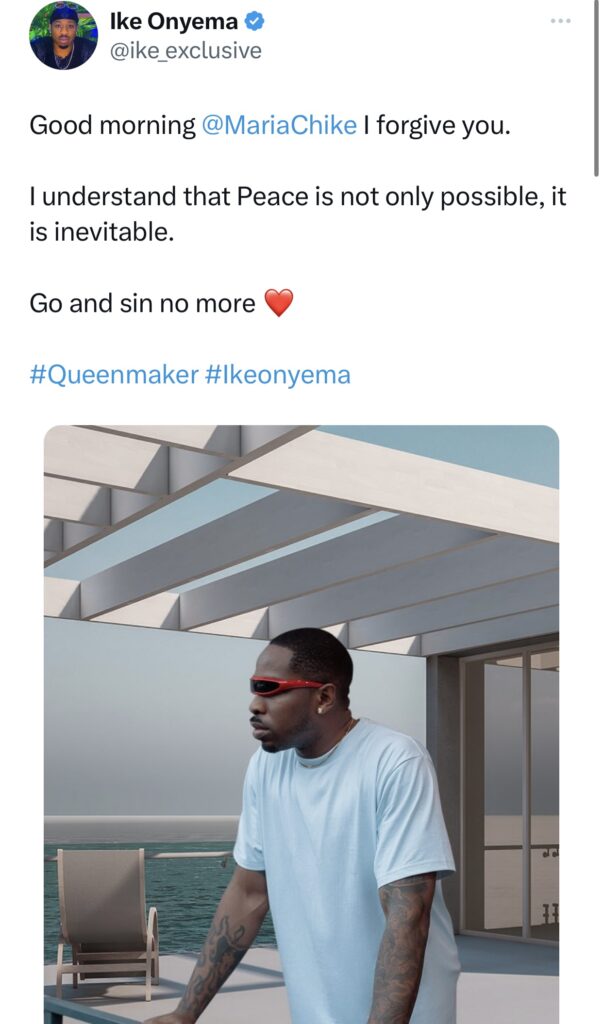Click the "I forgive you." text
The width and height of the screenshot is (603, 1024).
click(x=438, y=125)
